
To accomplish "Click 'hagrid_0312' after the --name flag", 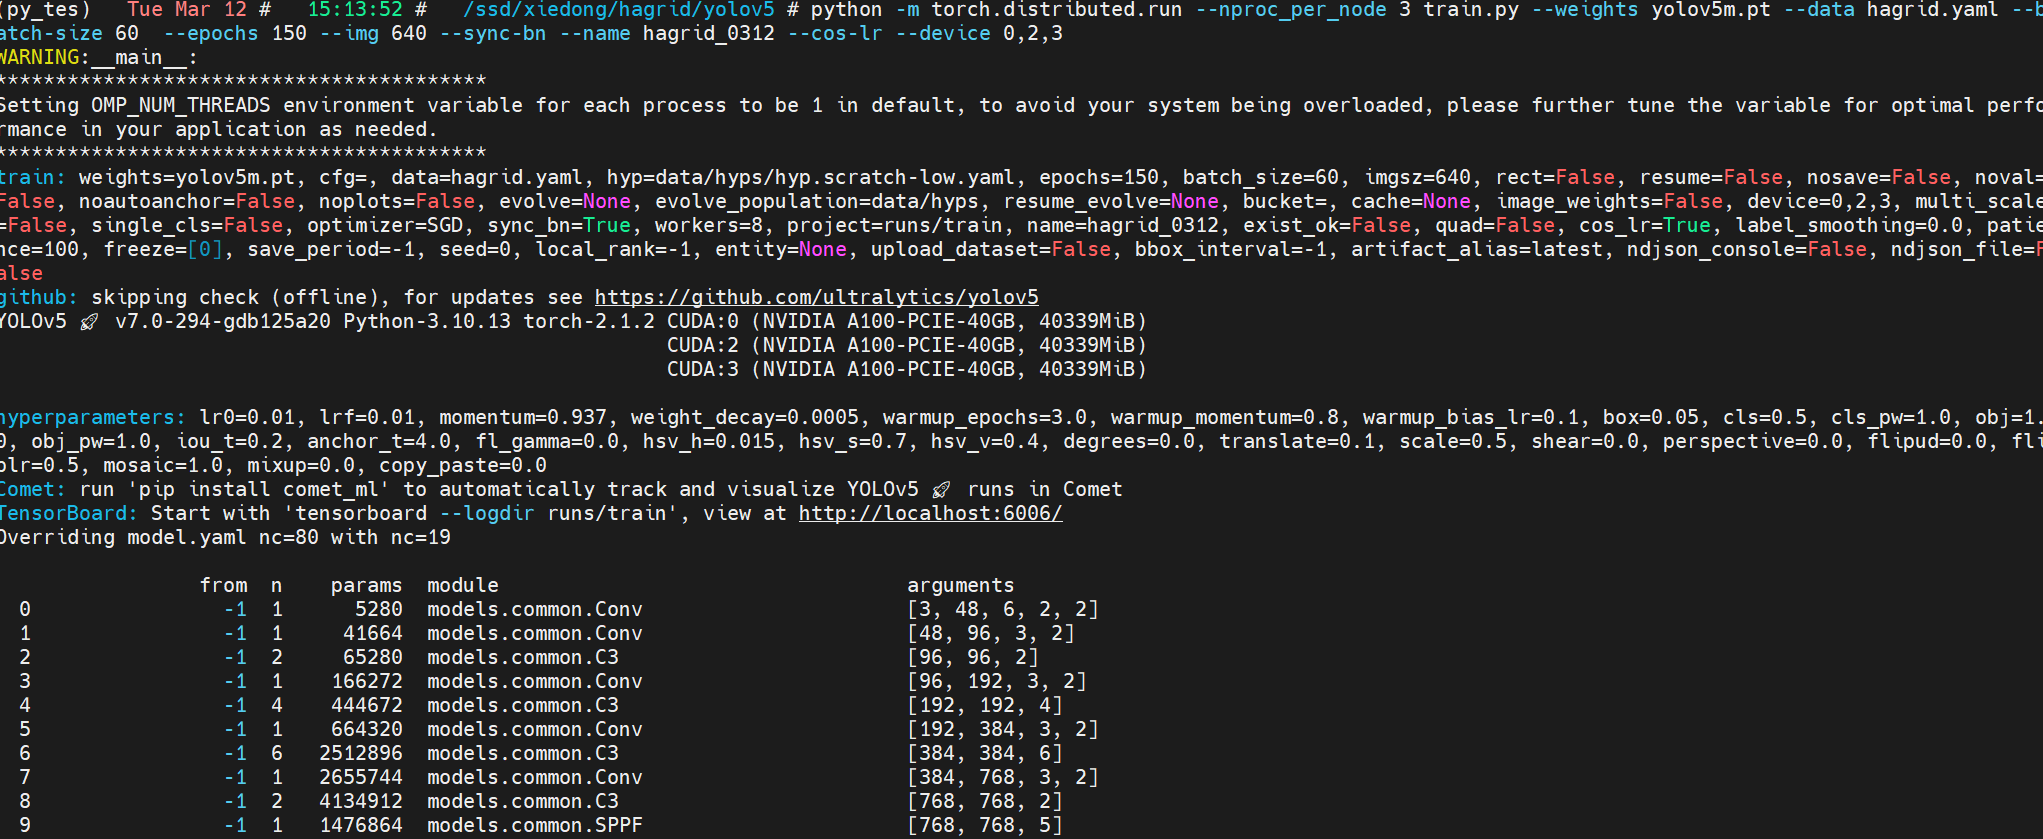I will [709, 33].
